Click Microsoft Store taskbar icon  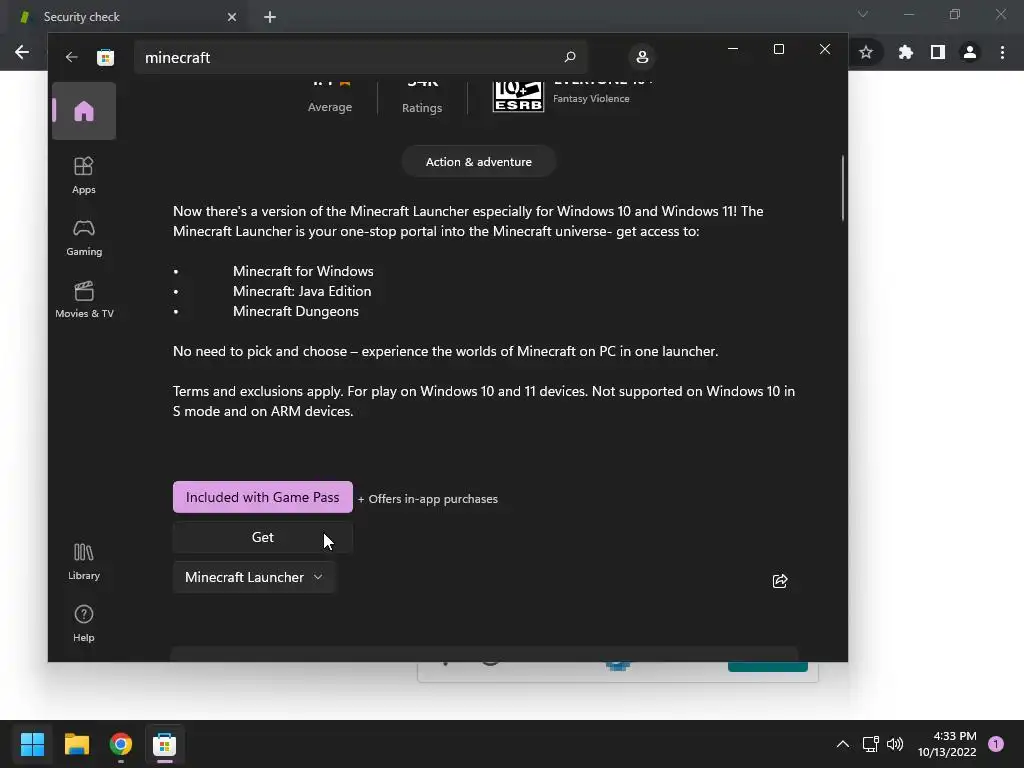165,744
